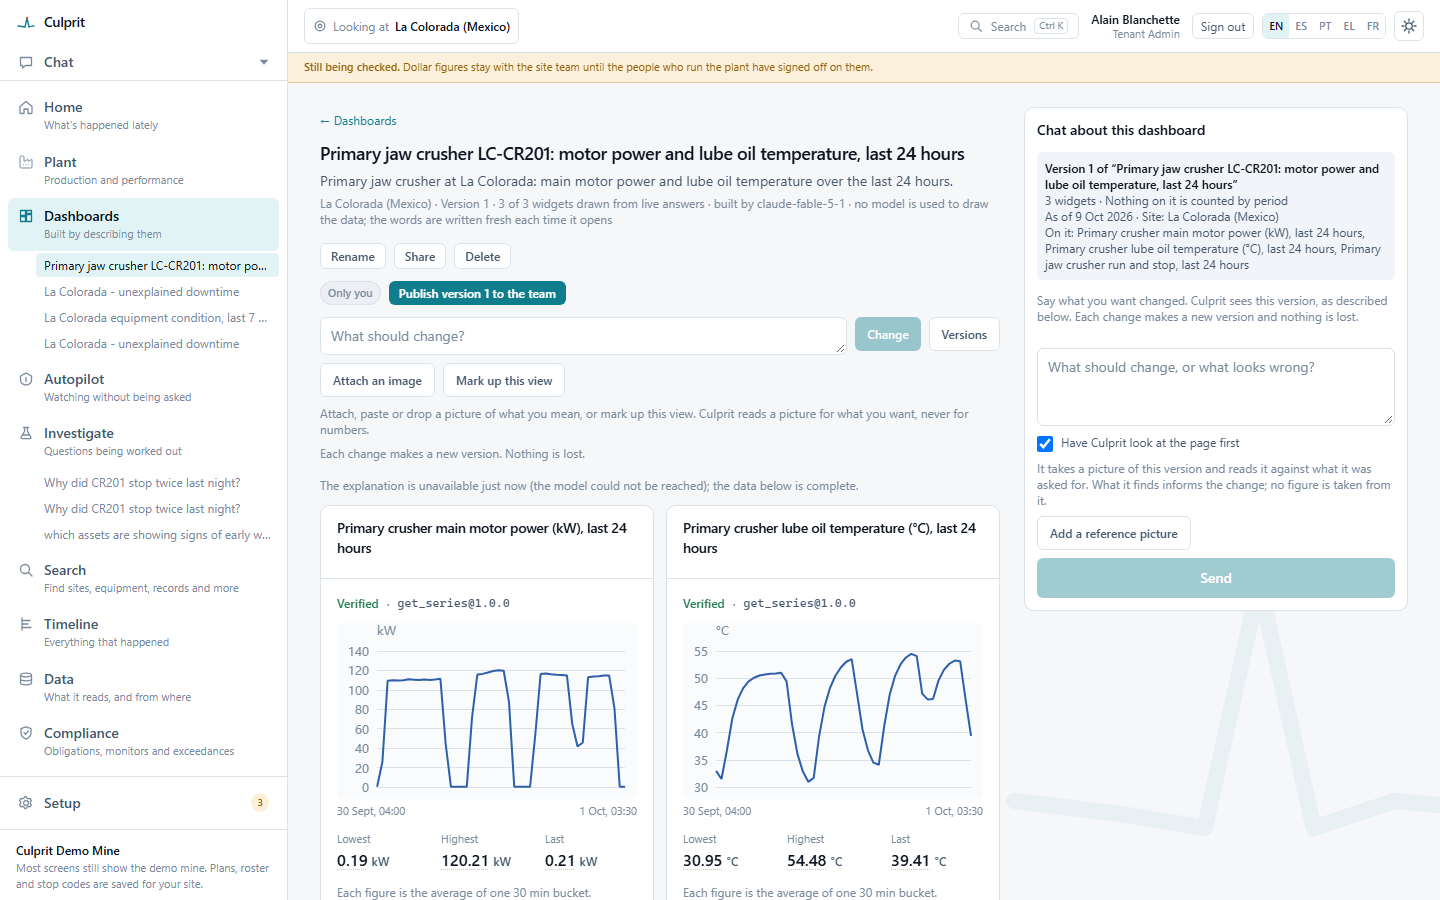The height and width of the screenshot is (900, 1440).
Task: Click the top Search box
Action: [x=1018, y=27]
